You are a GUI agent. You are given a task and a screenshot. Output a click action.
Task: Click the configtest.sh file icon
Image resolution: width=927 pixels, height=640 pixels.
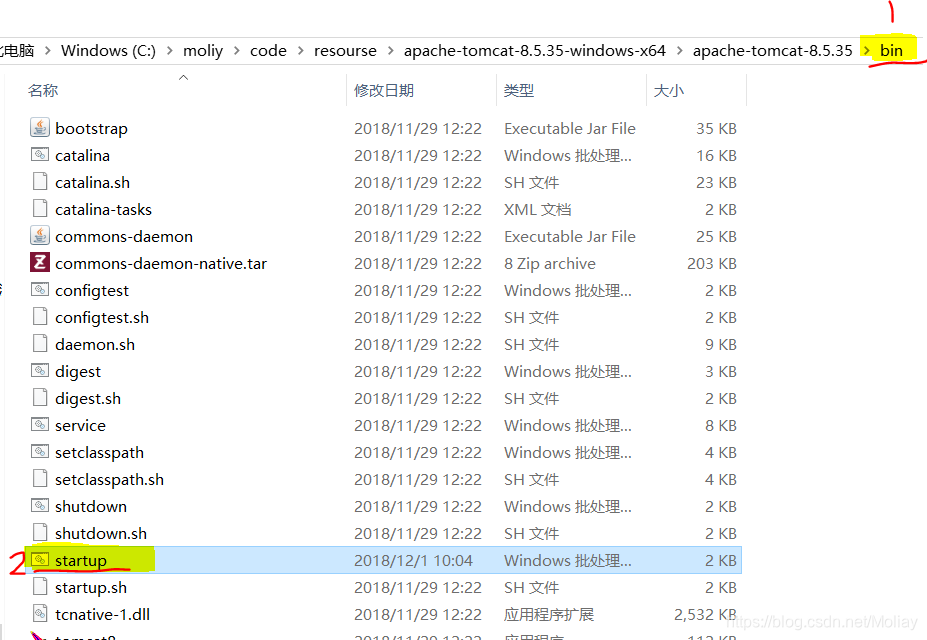pos(40,317)
